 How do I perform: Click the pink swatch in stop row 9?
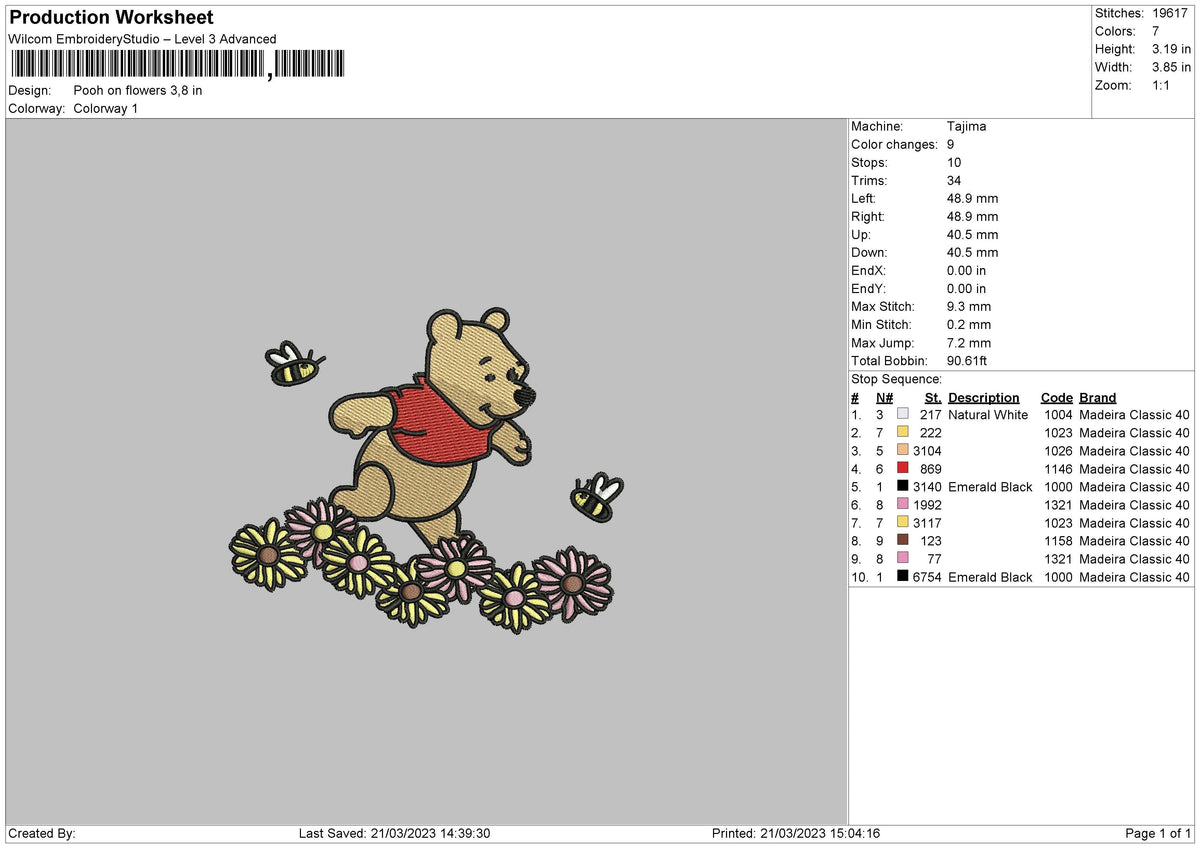pyautogui.click(x=903, y=559)
